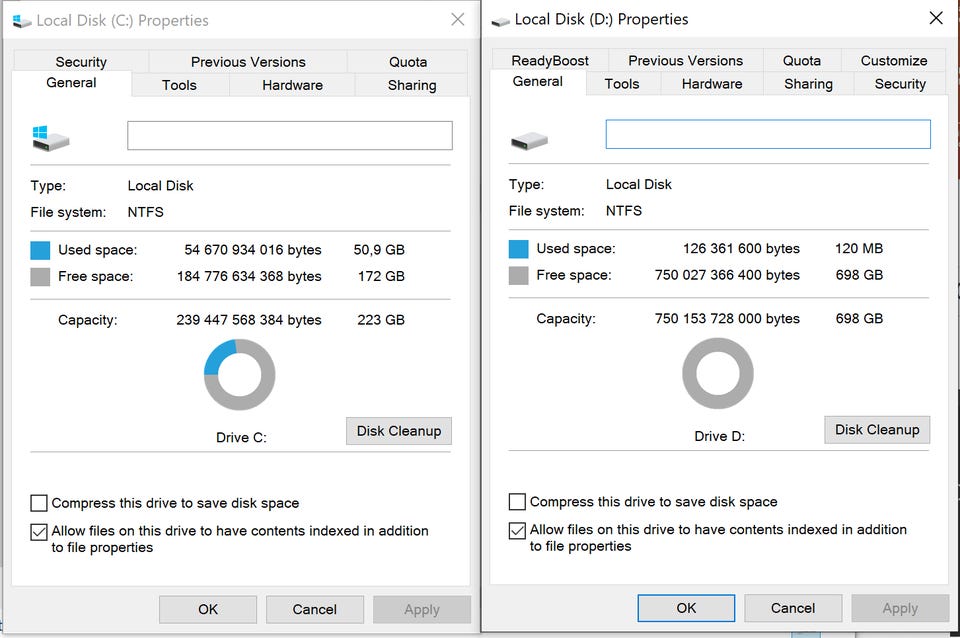
Task: Enable compress drive option for drive D
Action: 517,502
